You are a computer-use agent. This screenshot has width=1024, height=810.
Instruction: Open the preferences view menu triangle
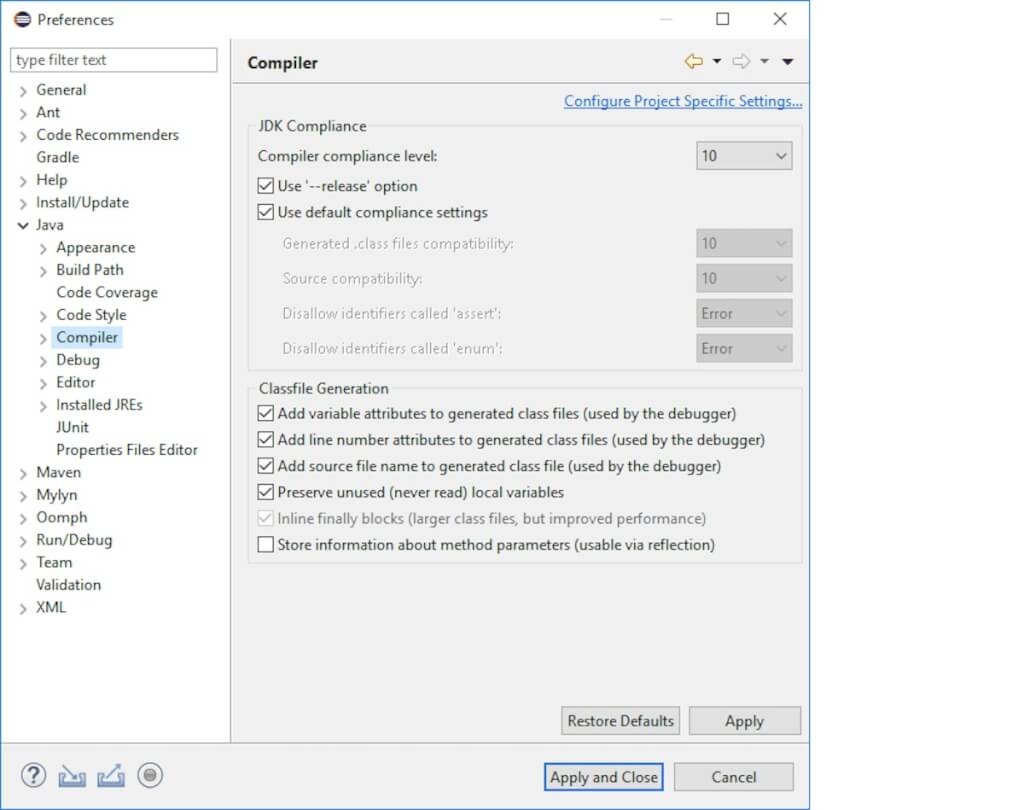(788, 62)
